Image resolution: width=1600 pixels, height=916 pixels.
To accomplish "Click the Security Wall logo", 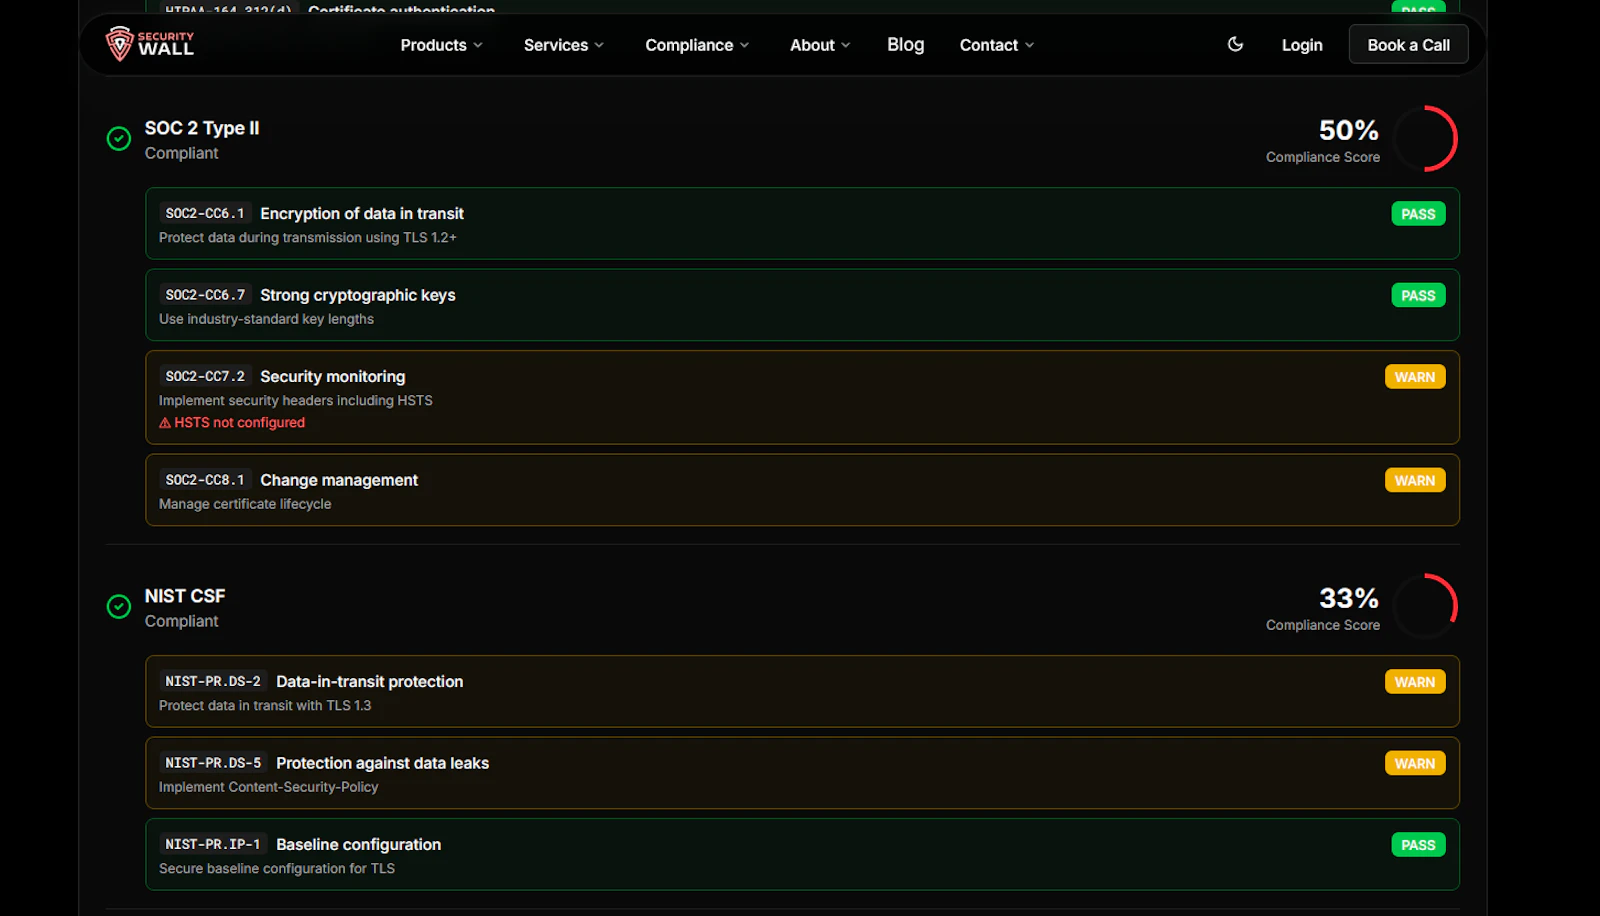I will [150, 44].
